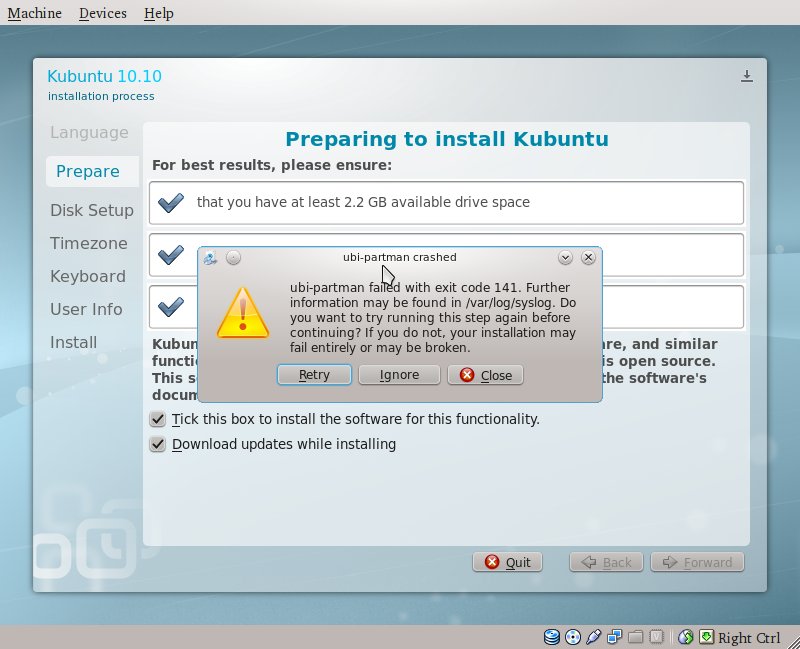Click the optical CD drive status icon
The width and height of the screenshot is (800, 649).
(573, 637)
